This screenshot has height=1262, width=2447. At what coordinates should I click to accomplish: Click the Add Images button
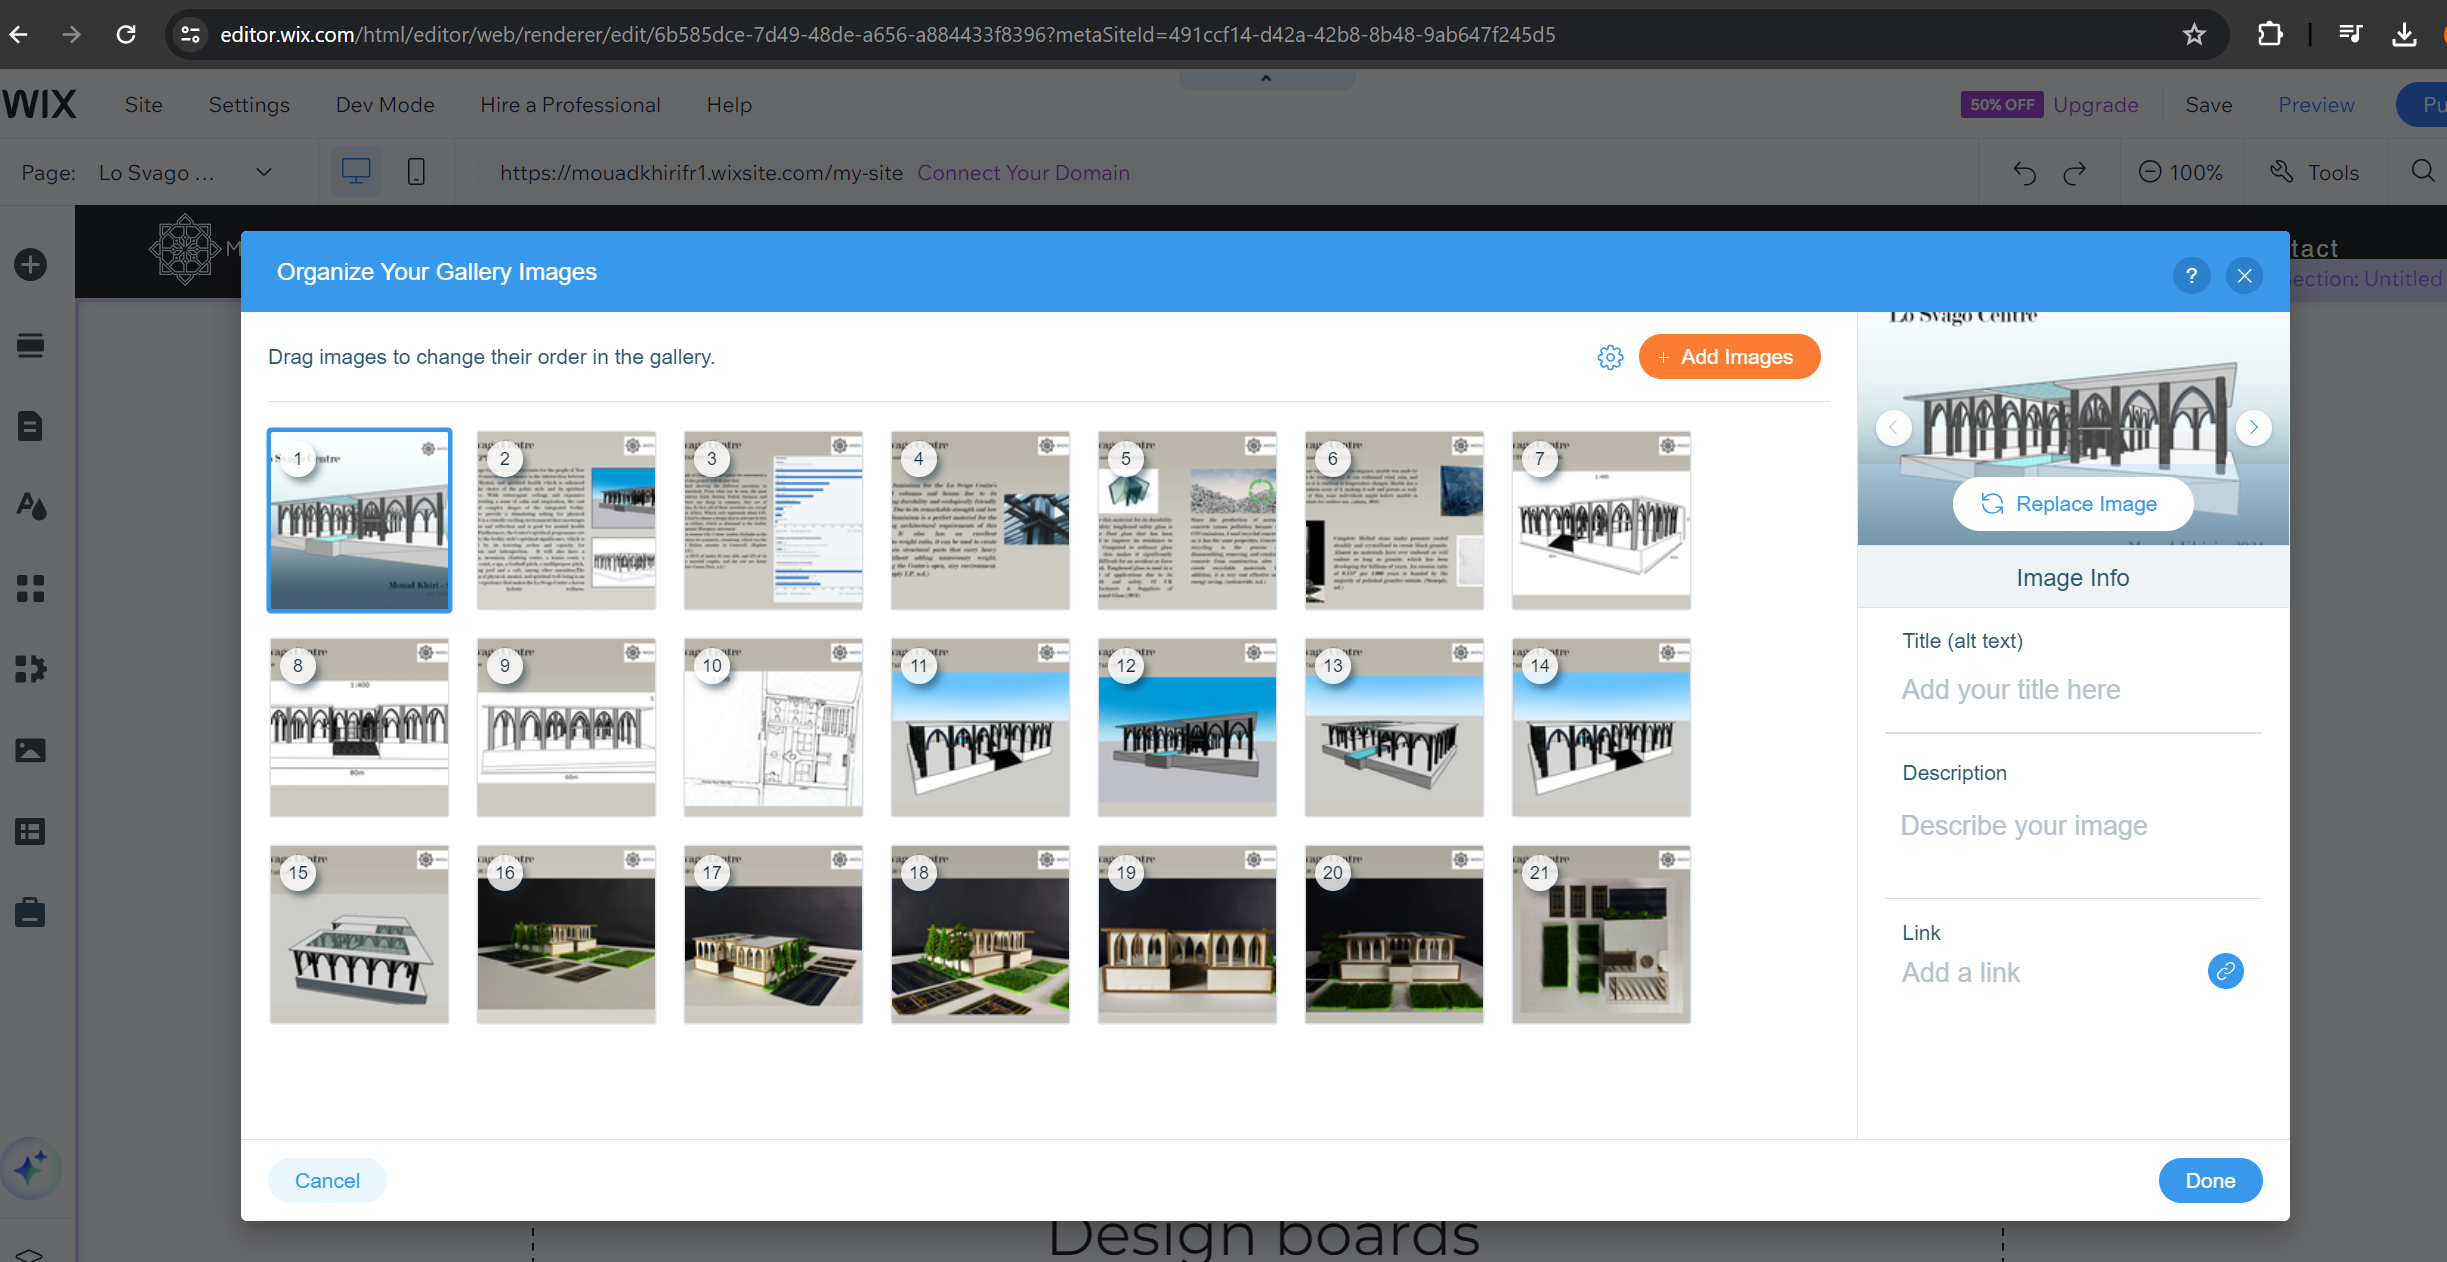1729,357
